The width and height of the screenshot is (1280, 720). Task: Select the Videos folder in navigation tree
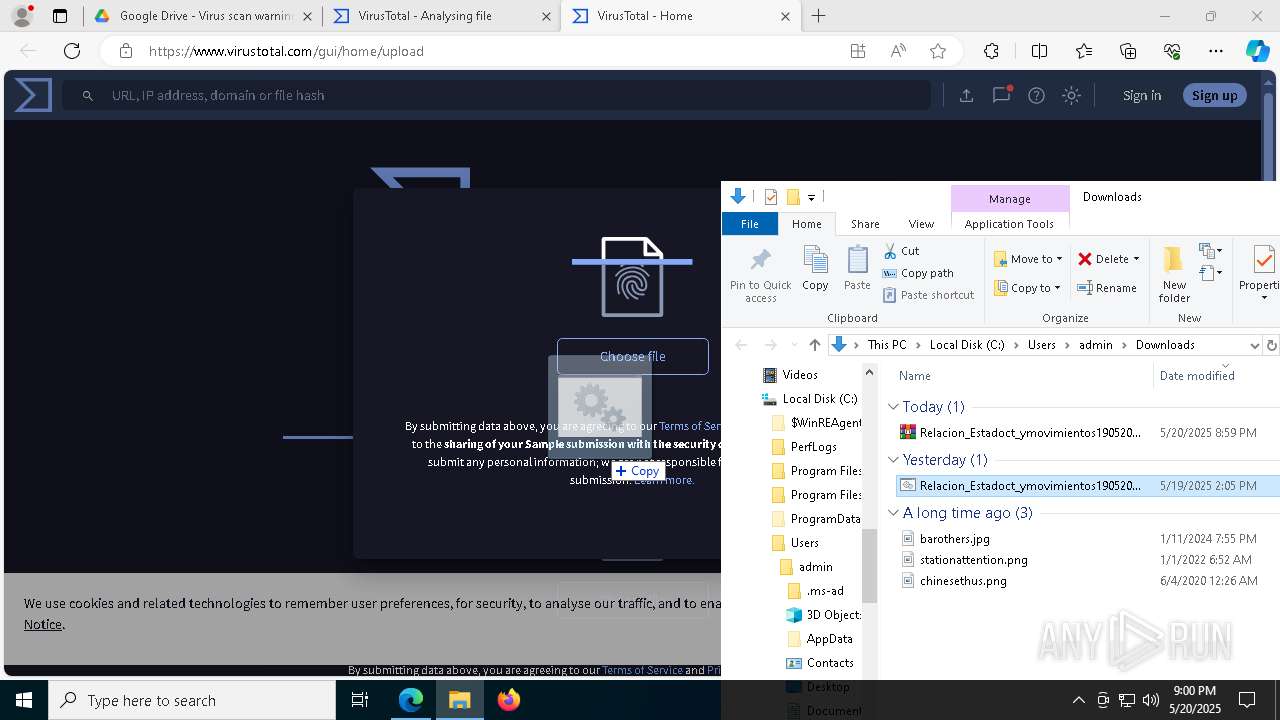(800, 375)
